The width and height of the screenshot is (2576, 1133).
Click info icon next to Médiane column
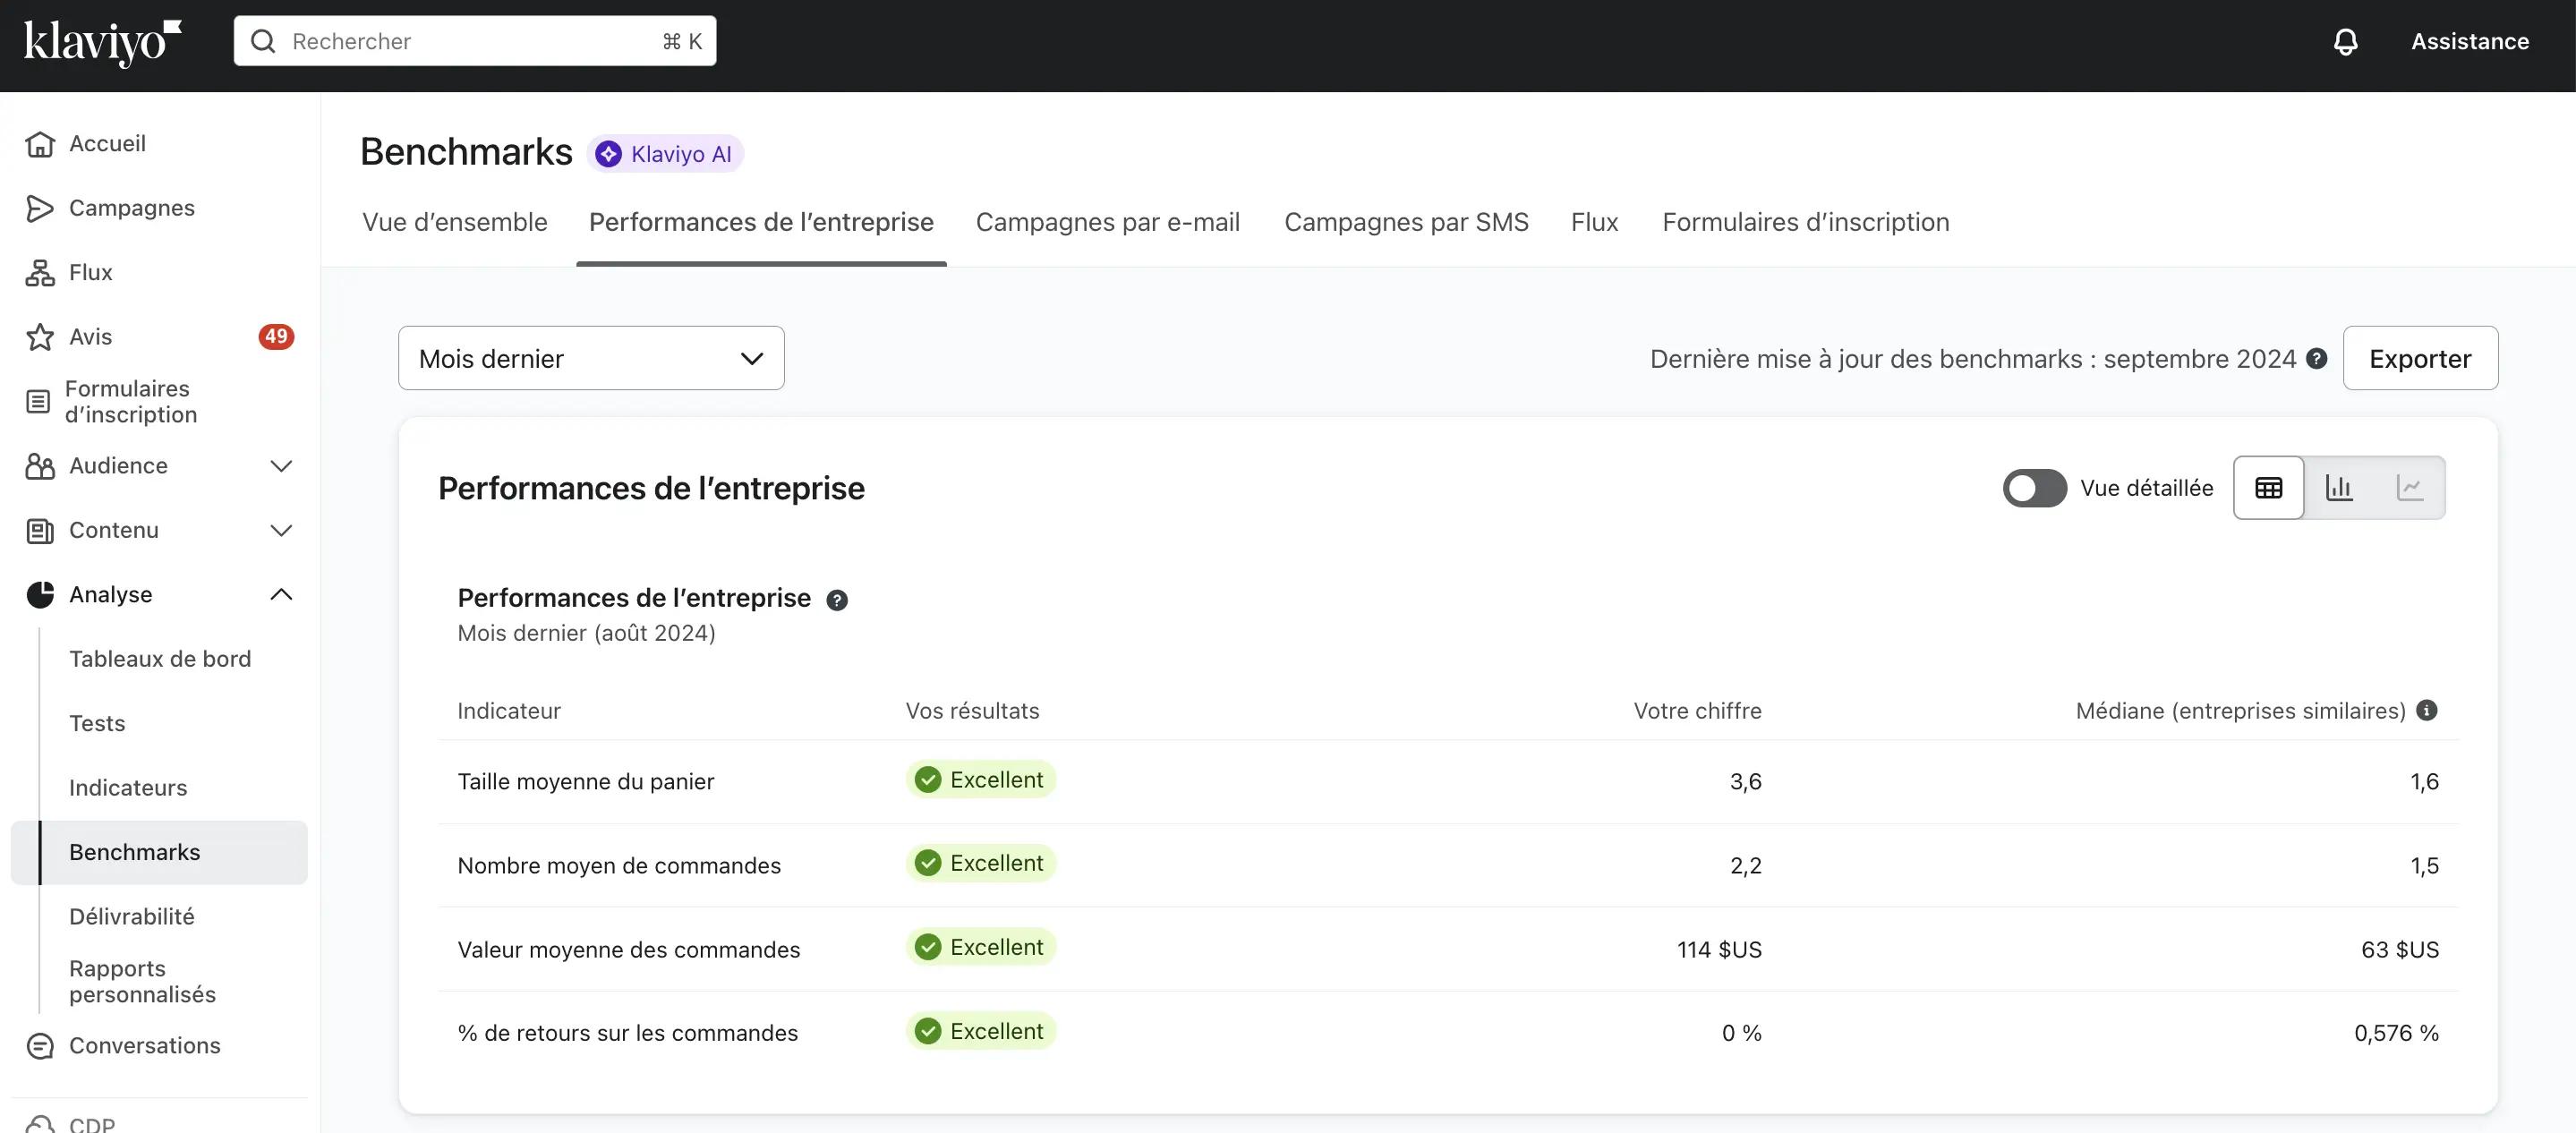point(2426,710)
